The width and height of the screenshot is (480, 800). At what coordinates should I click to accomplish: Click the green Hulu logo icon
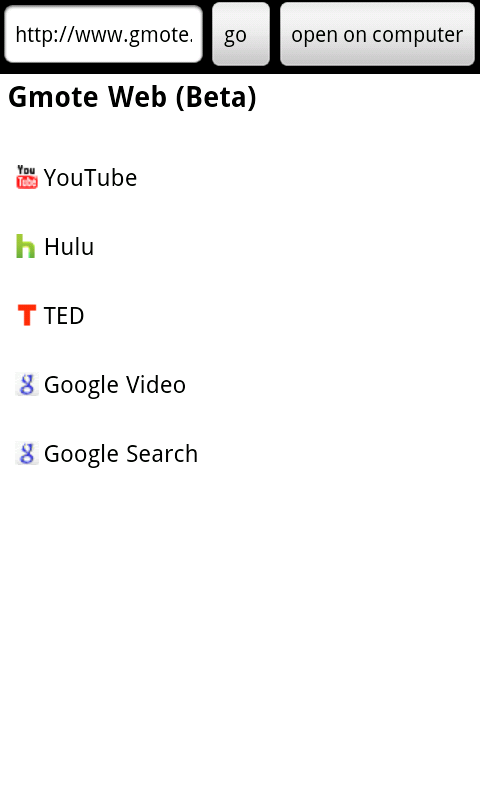(26, 246)
